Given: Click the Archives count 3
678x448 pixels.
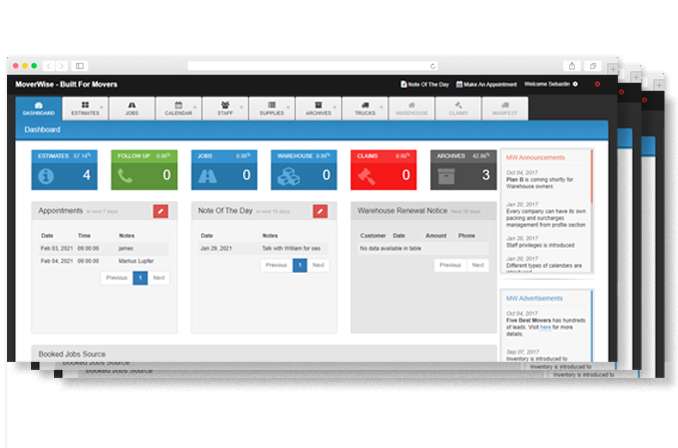Looking at the screenshot, I should coord(486,175).
